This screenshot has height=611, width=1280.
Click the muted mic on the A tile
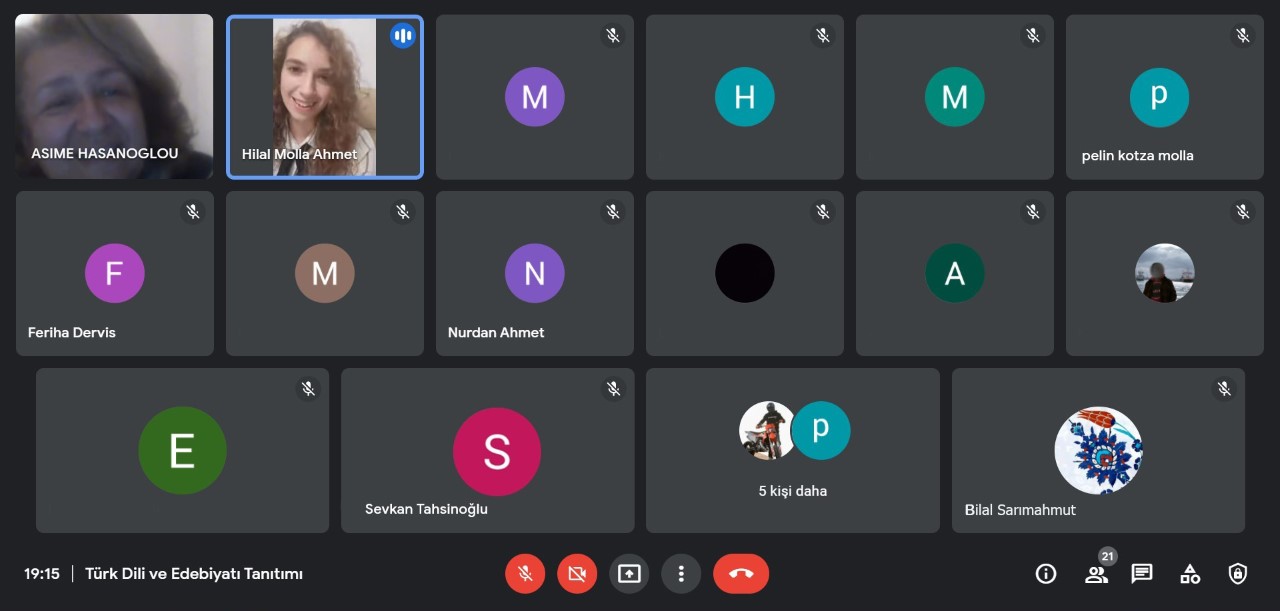[1033, 212]
